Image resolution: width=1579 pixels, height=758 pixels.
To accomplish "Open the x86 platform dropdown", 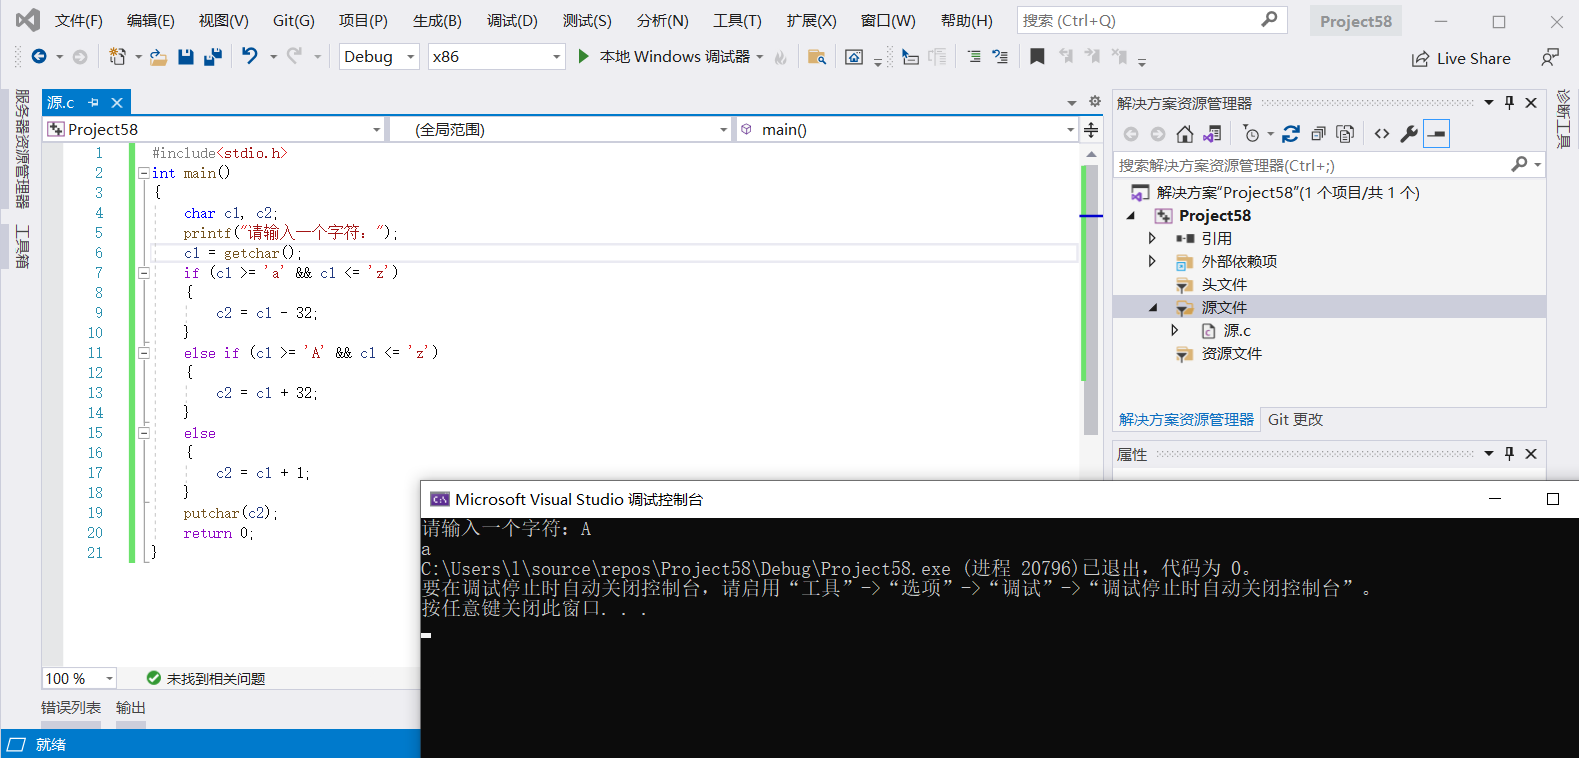I will coord(496,57).
